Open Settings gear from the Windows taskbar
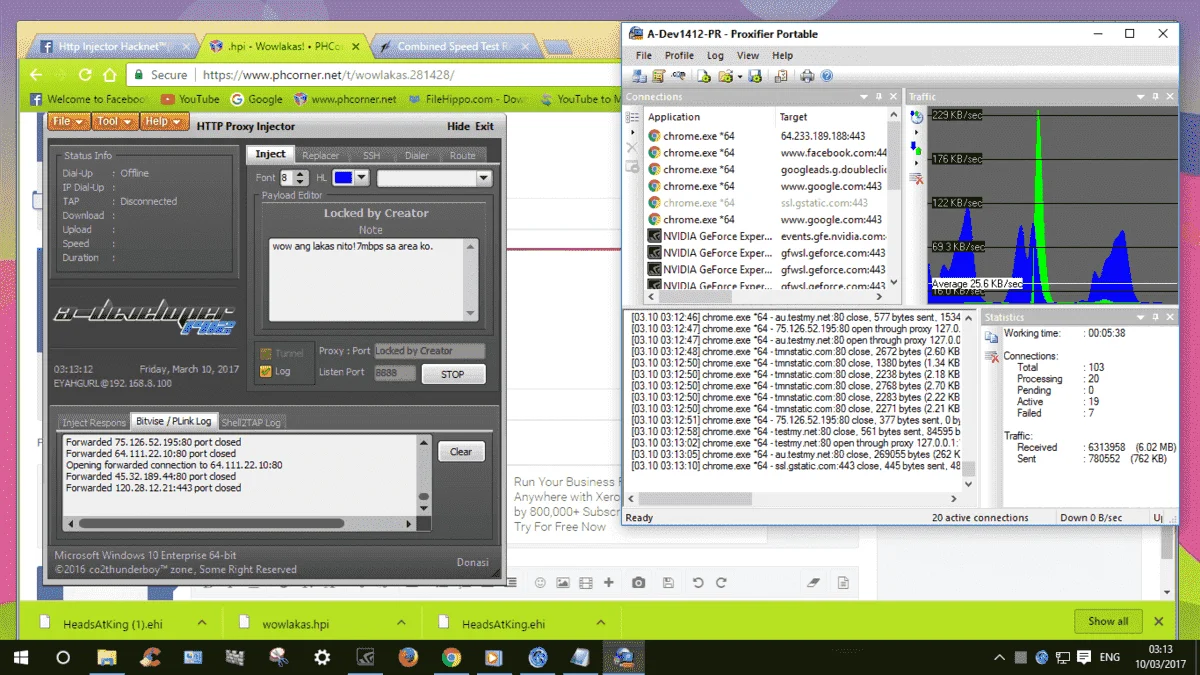Viewport: 1200px width, 675px height. click(x=322, y=657)
